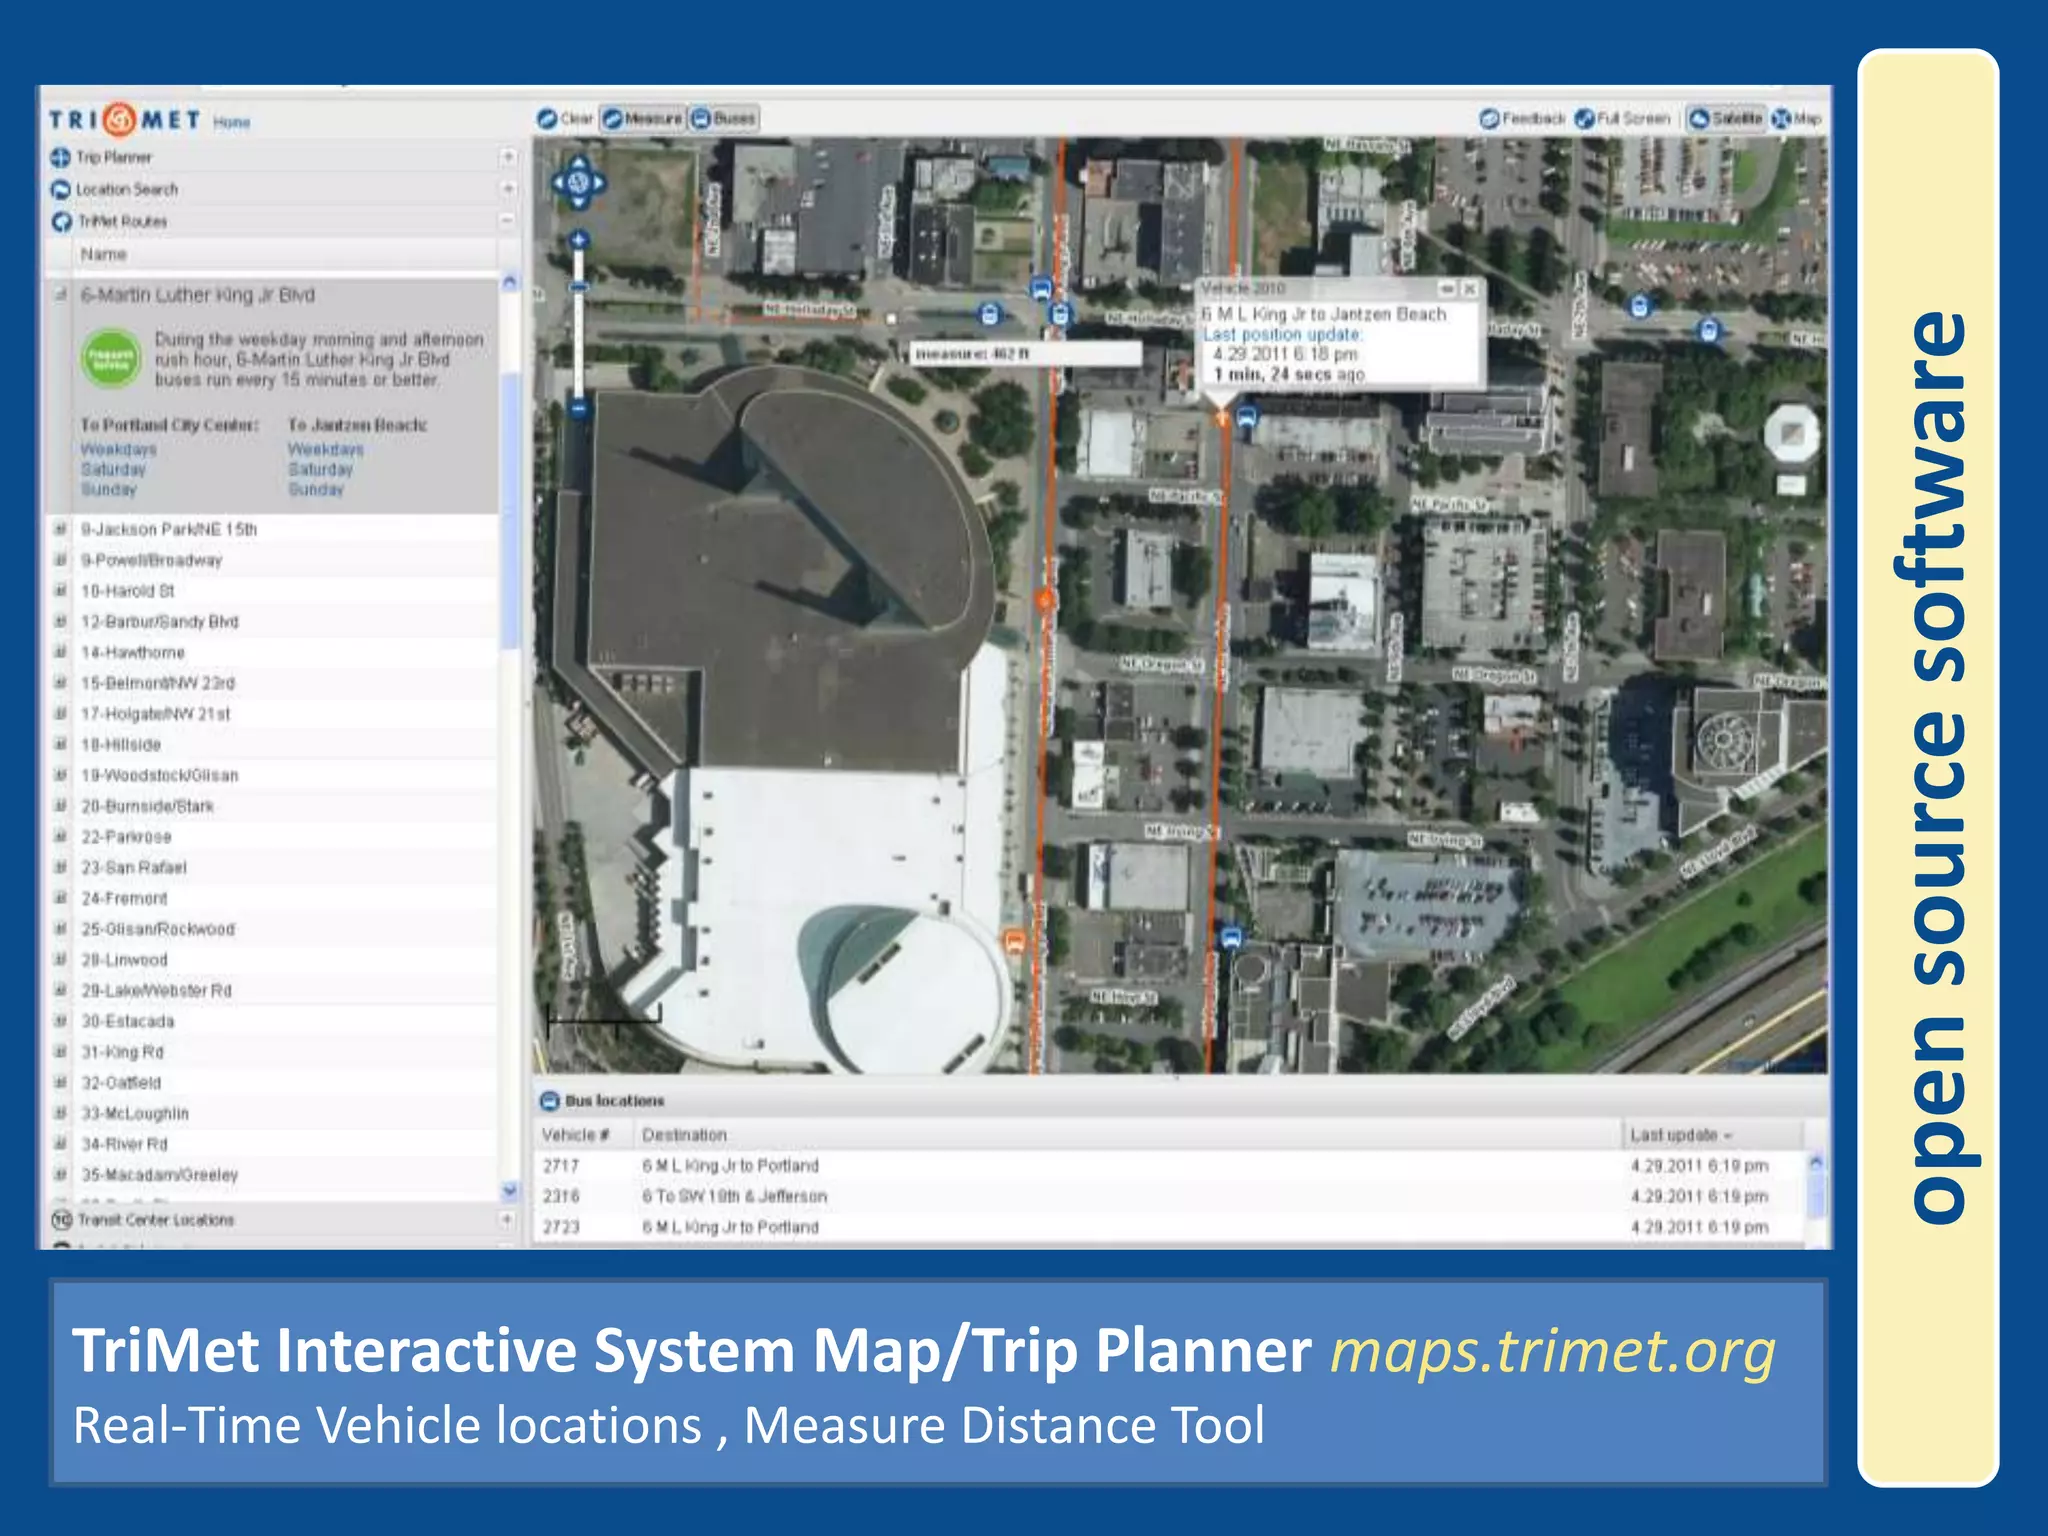2048x1536 pixels.
Task: Close the Vehicle 2010 info popup
Action: tap(1469, 289)
